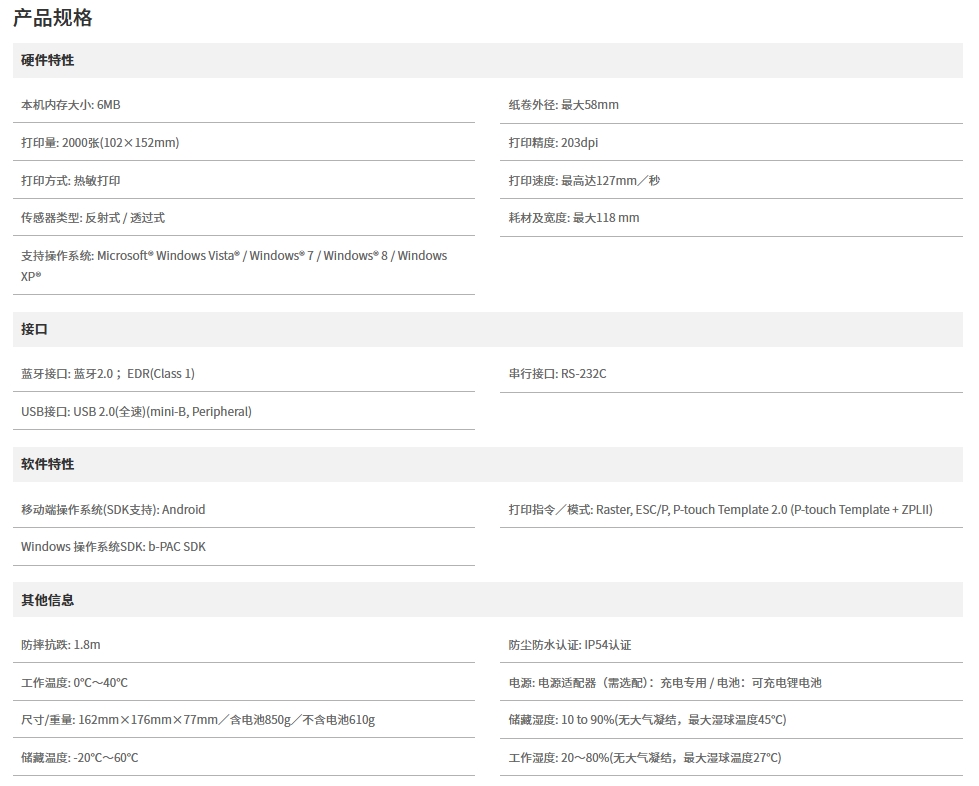The image size is (979, 786).
Task: Select the Windows 操作系统SDK b-PAC row
Action: click(x=113, y=547)
